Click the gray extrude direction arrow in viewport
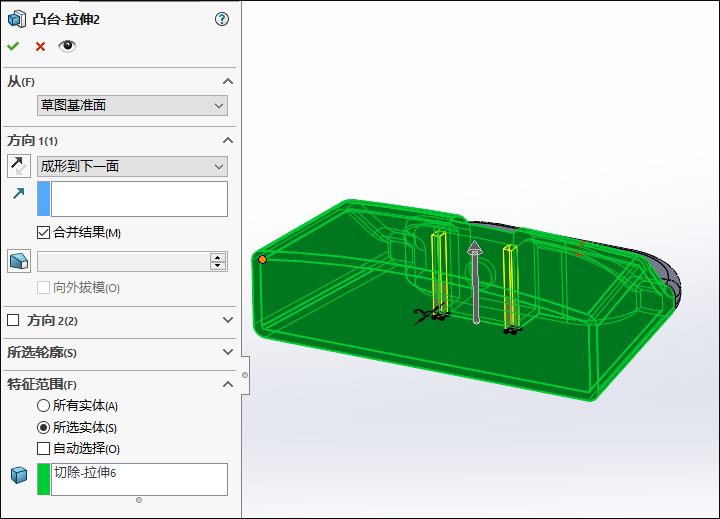Image resolution: width=720 pixels, height=519 pixels. coord(475,282)
